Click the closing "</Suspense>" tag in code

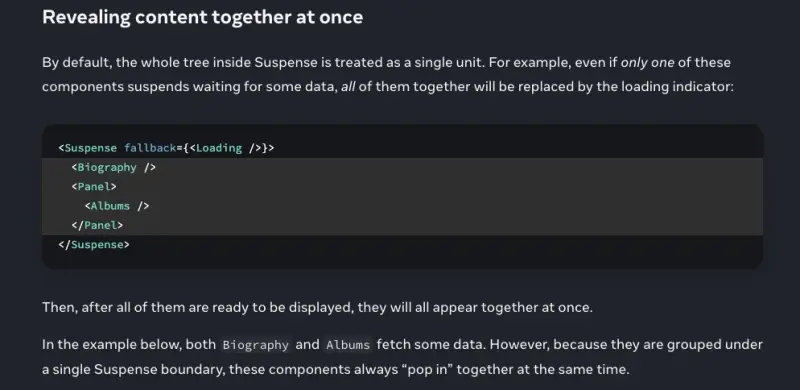click(x=94, y=245)
